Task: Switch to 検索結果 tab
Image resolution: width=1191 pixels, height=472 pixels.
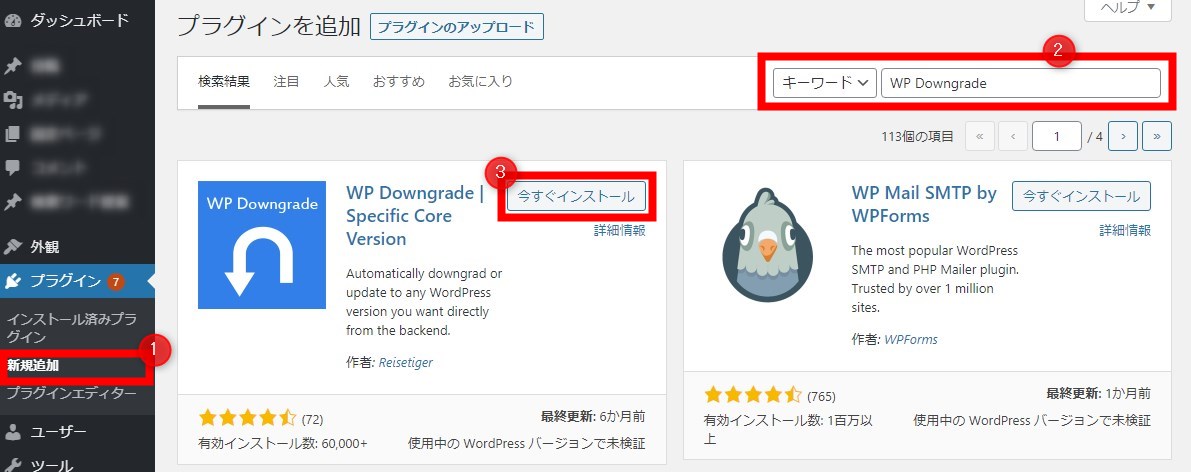Action: coord(224,81)
